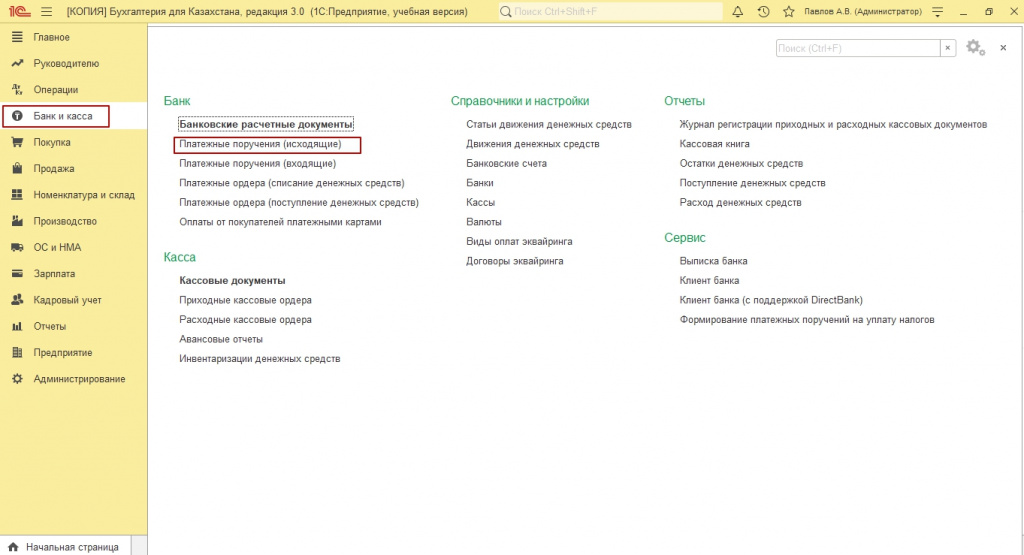Open Банковские расчетные документы

coord(266,124)
